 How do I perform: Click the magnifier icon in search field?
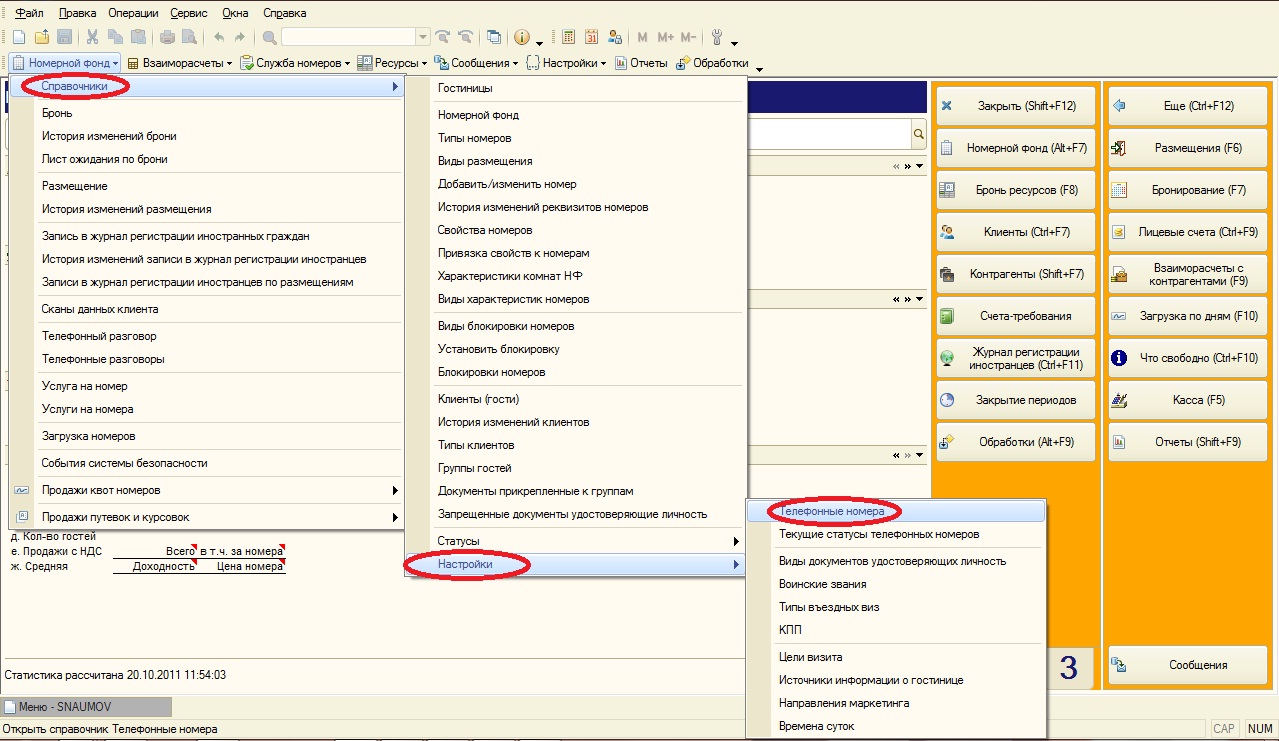pyautogui.click(x=918, y=133)
